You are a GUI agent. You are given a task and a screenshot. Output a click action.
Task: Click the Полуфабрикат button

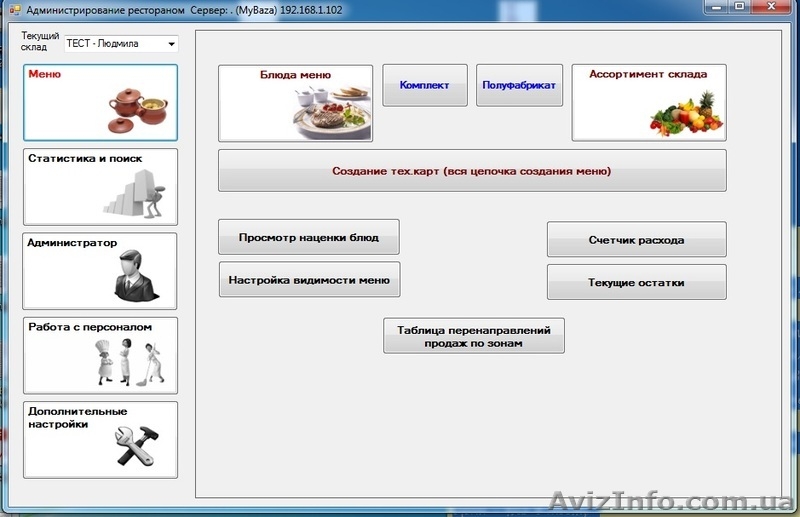[x=519, y=85]
